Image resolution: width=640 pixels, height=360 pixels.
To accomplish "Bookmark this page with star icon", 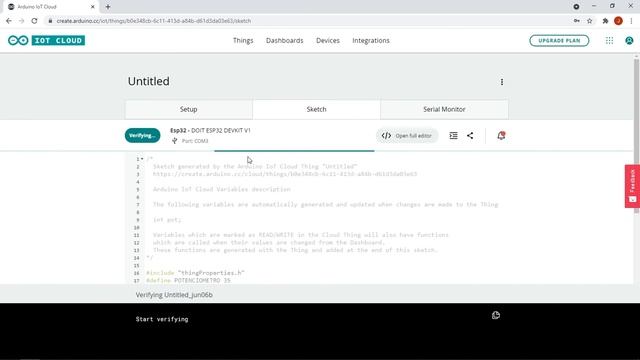I will 589,21.
